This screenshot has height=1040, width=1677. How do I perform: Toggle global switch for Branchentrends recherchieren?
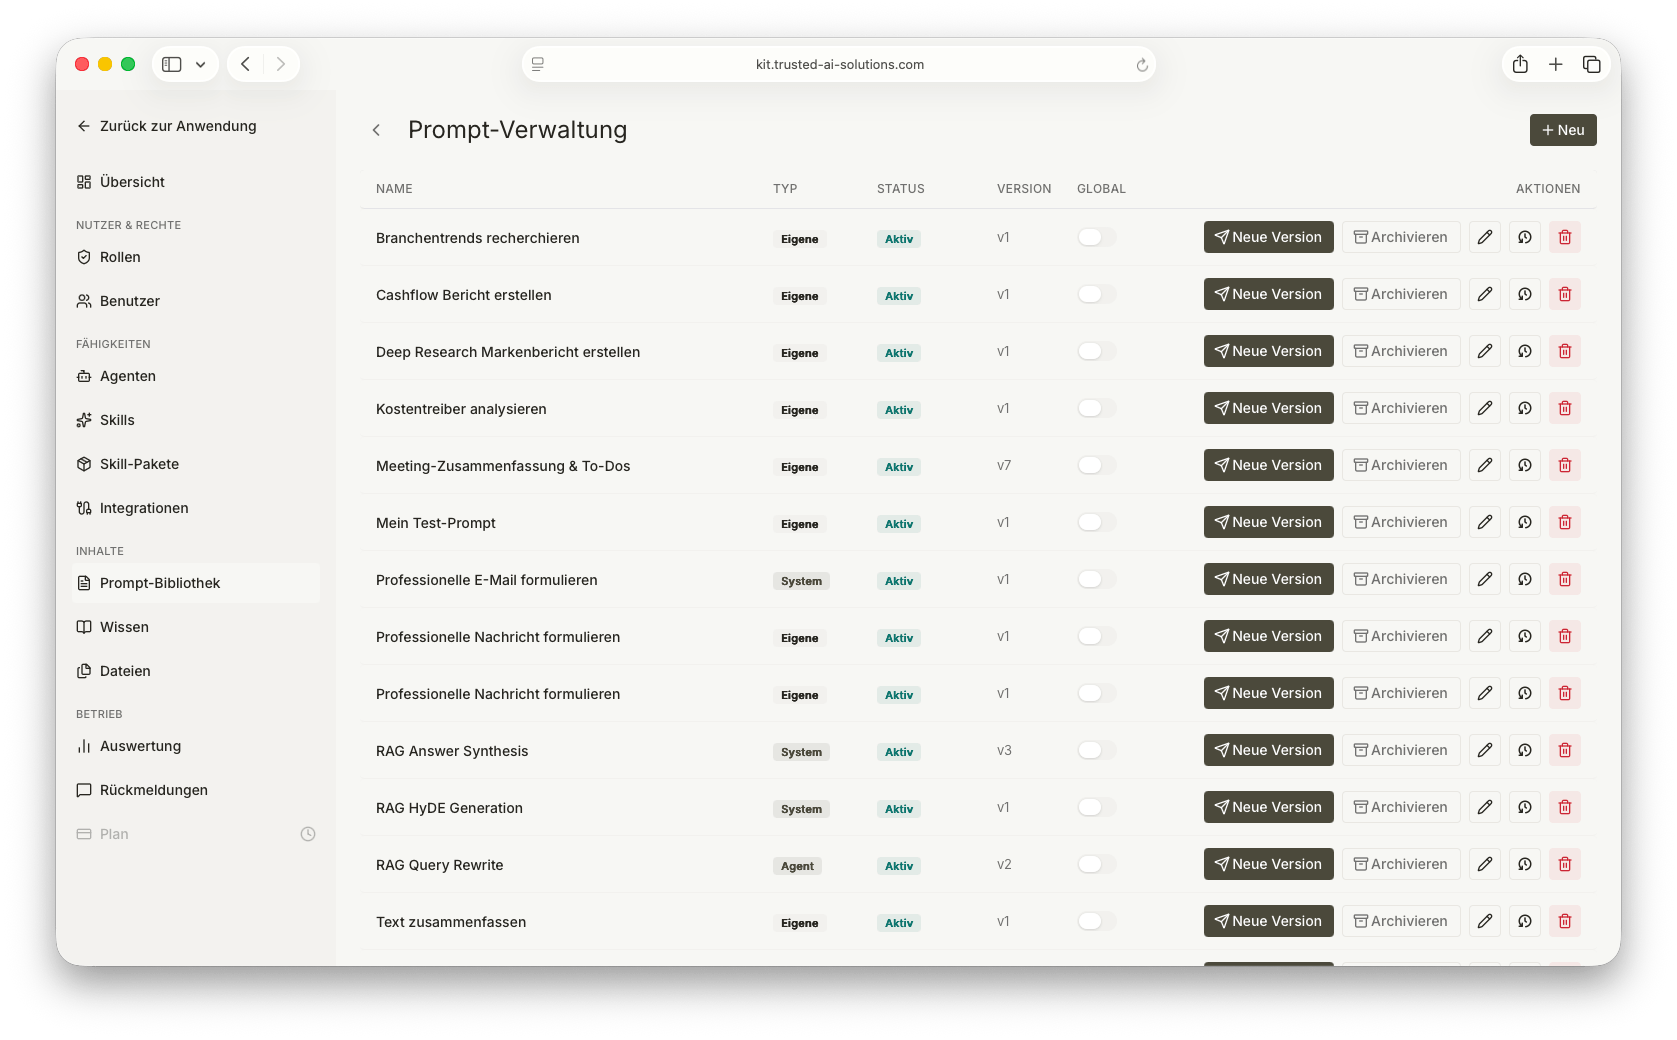pyautogui.click(x=1096, y=237)
